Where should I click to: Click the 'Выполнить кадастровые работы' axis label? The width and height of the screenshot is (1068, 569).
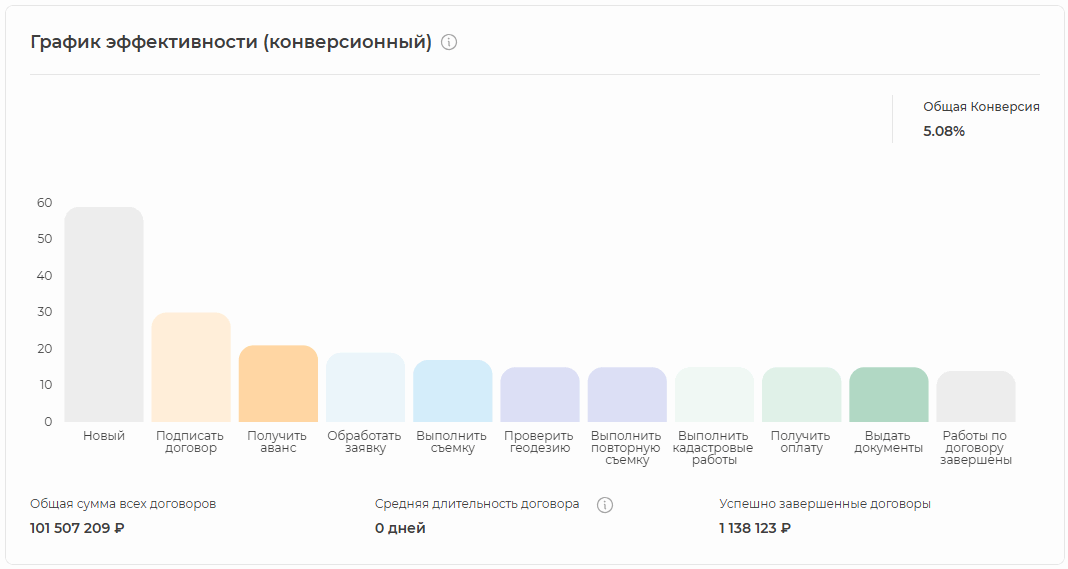click(x=713, y=448)
